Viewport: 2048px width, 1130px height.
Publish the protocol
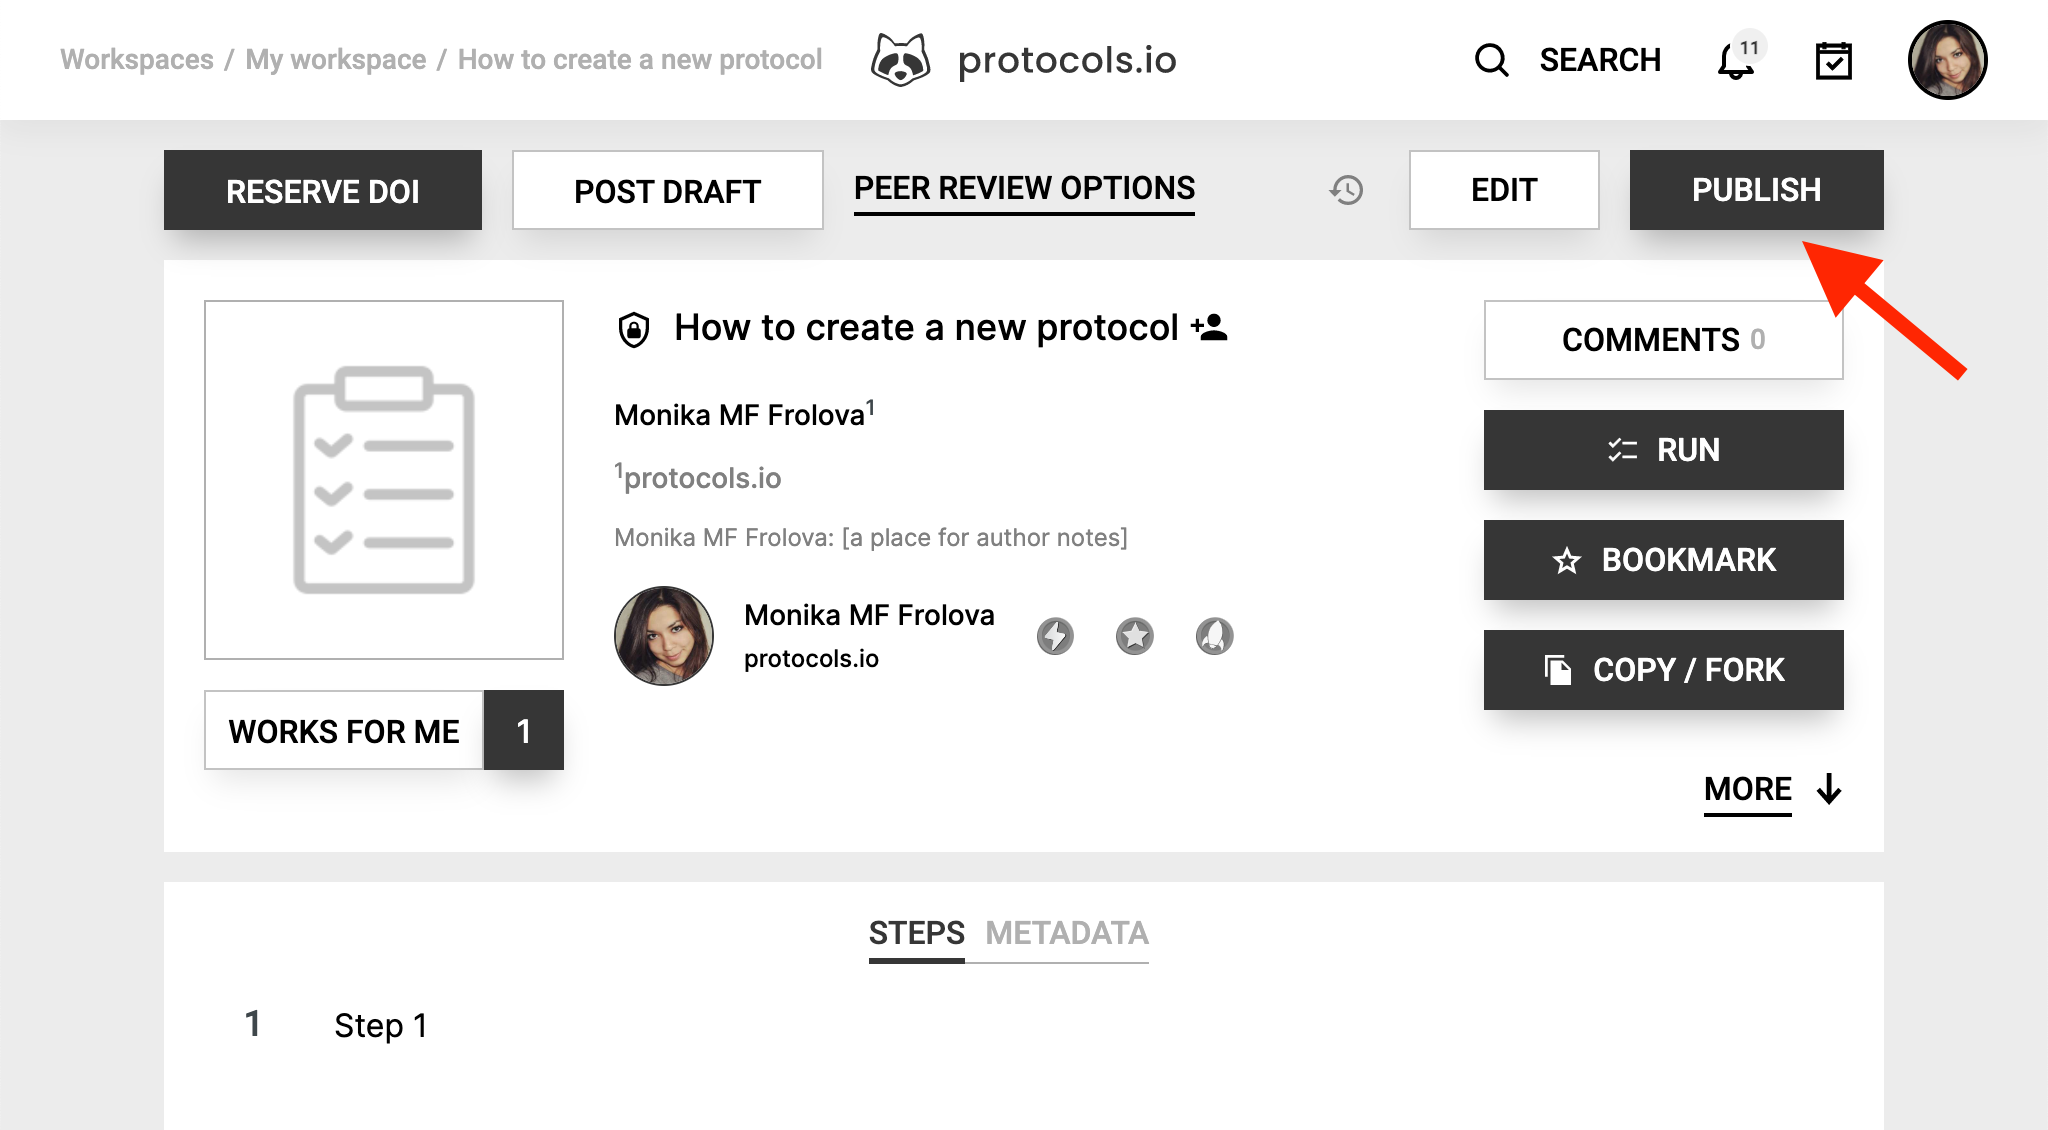pyautogui.click(x=1756, y=189)
